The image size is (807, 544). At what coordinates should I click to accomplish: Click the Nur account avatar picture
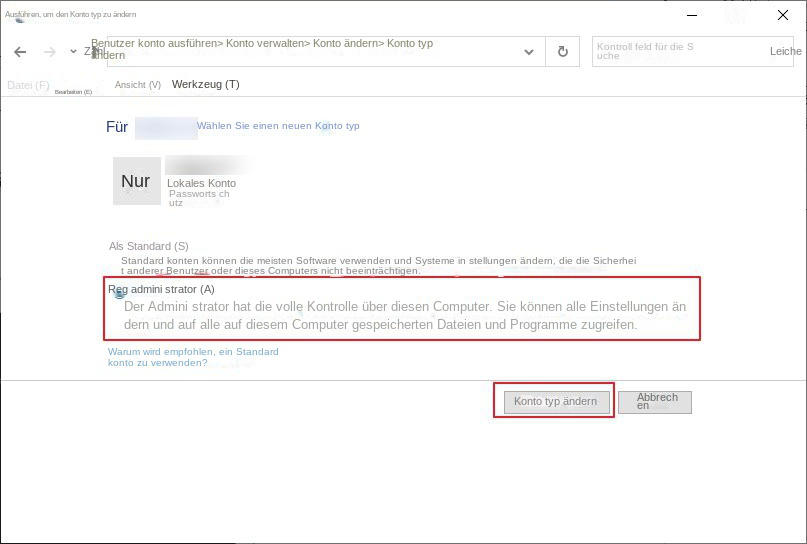pyautogui.click(x=137, y=181)
